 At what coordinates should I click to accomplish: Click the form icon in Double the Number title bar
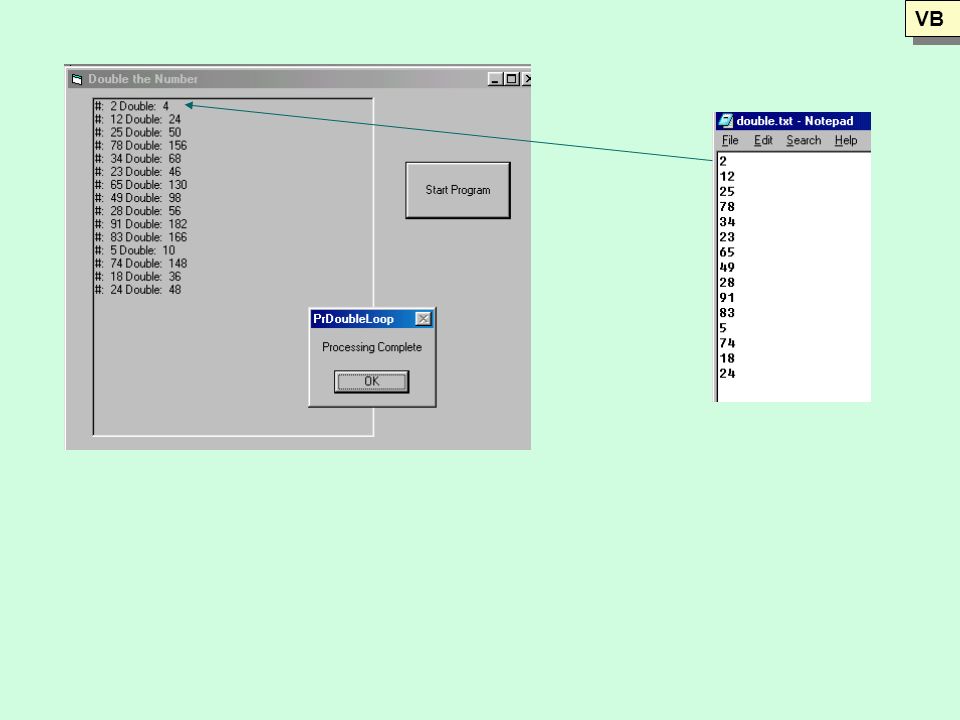click(x=77, y=79)
